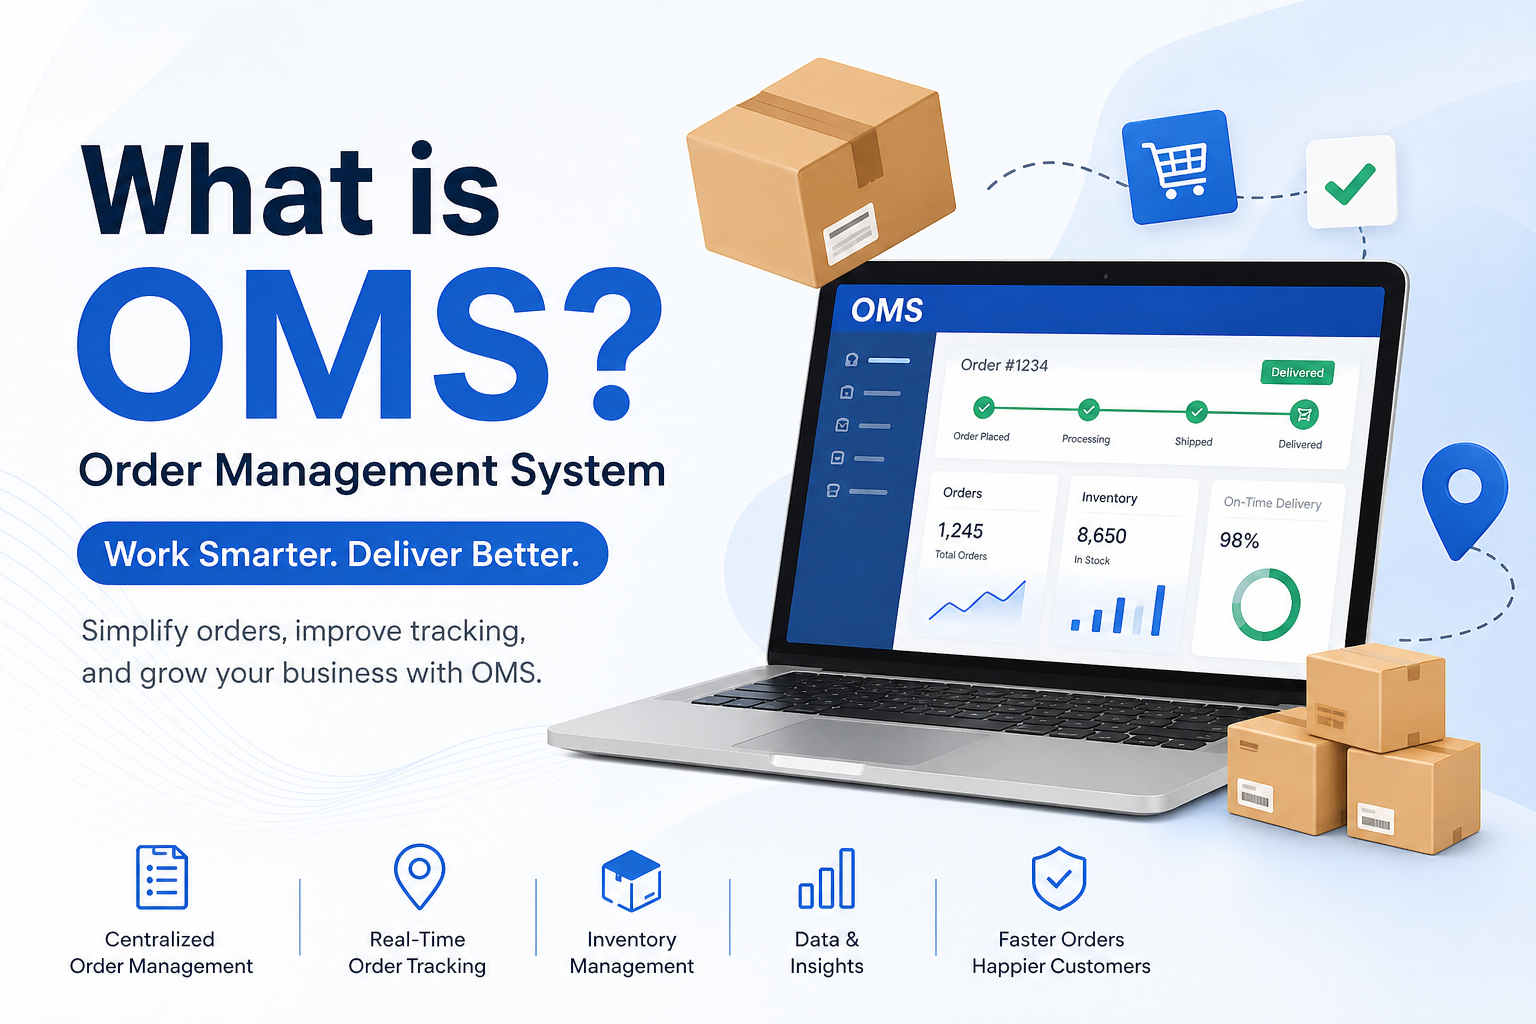Viewport: 1536px width, 1024px height.
Task: Click the green Delivered status badge
Action: (1297, 372)
